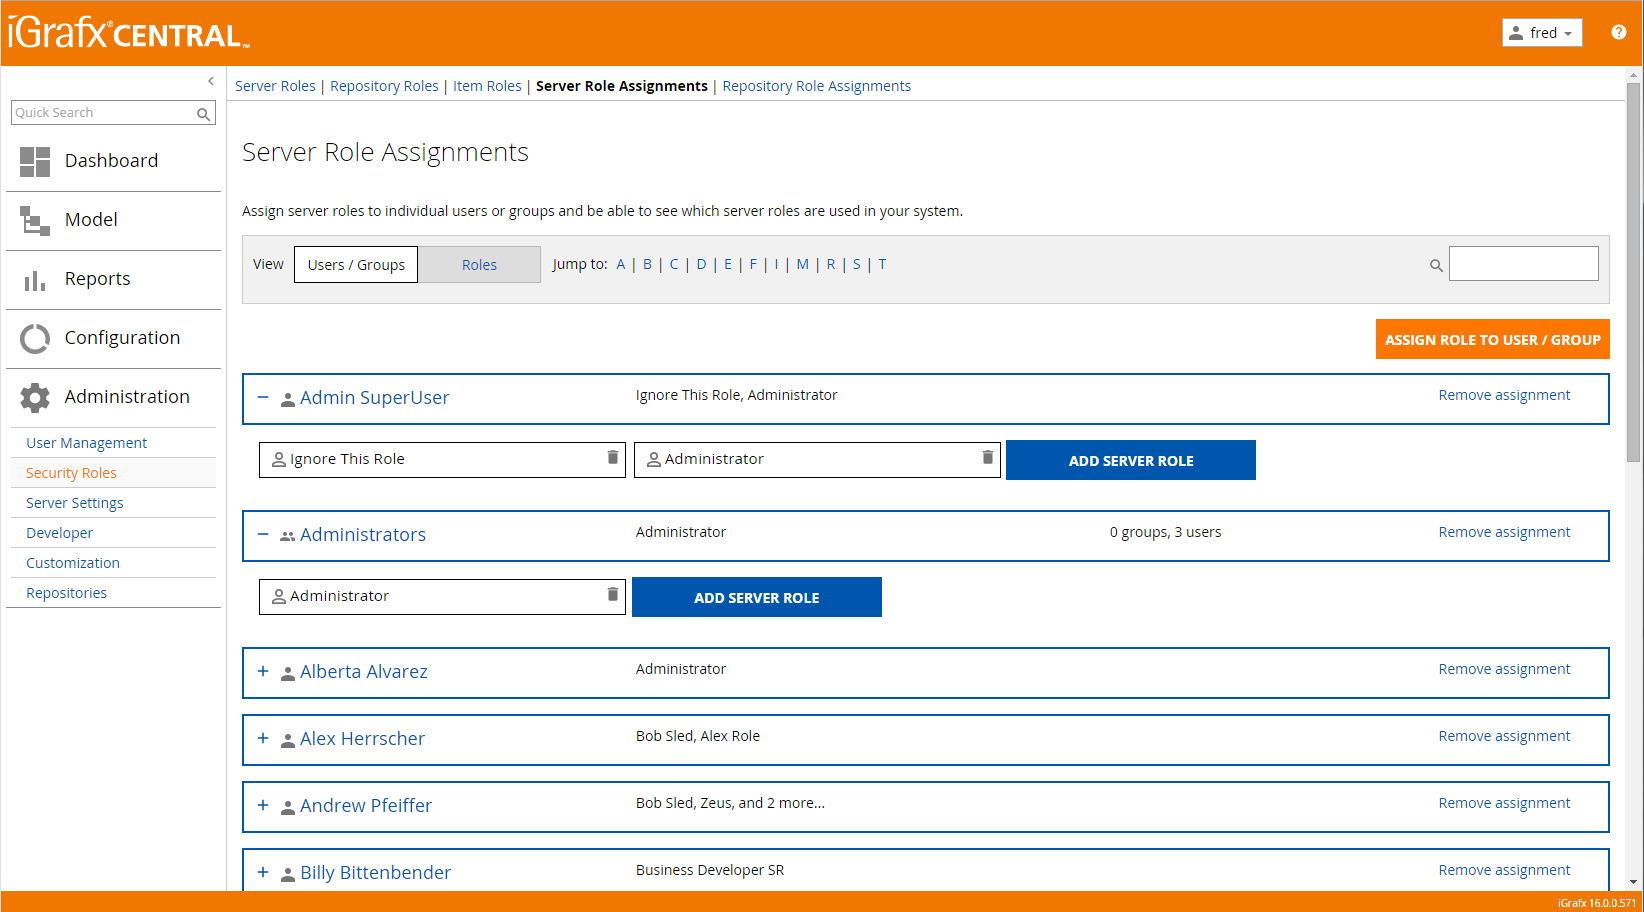1644x912 pixels.
Task: Select the Users / Groups view
Action: point(355,264)
